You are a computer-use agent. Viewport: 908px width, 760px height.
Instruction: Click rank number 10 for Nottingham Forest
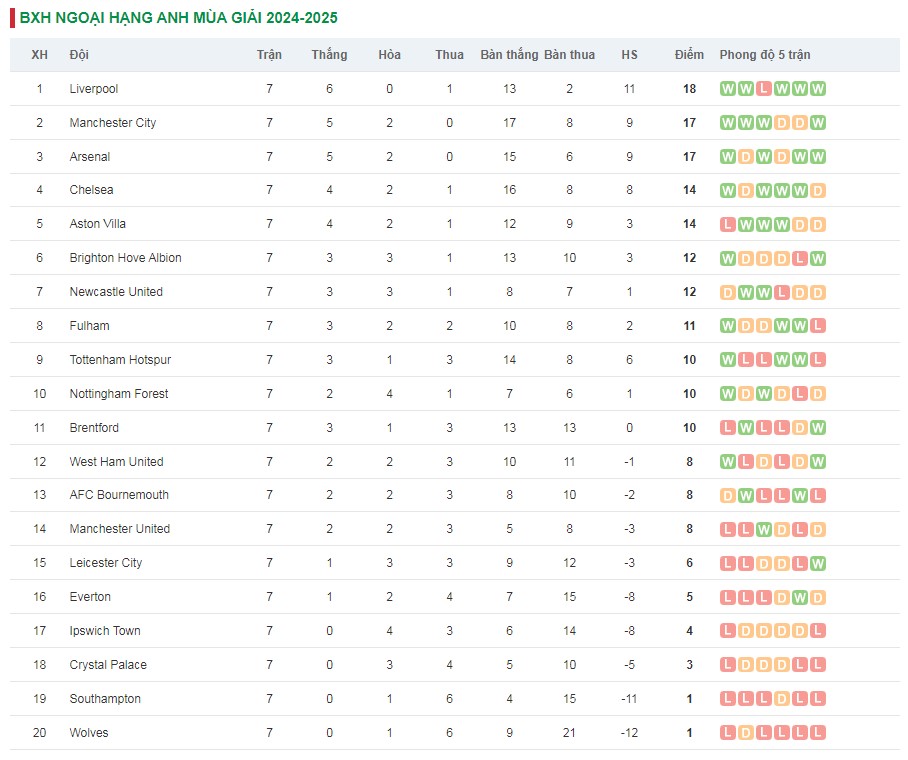[x=39, y=394]
